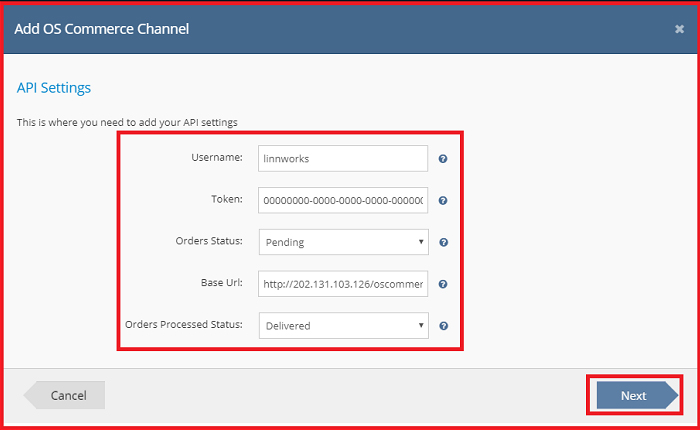The image size is (700, 430).
Task: Show help tooltip for Base Url
Action: (x=442, y=284)
